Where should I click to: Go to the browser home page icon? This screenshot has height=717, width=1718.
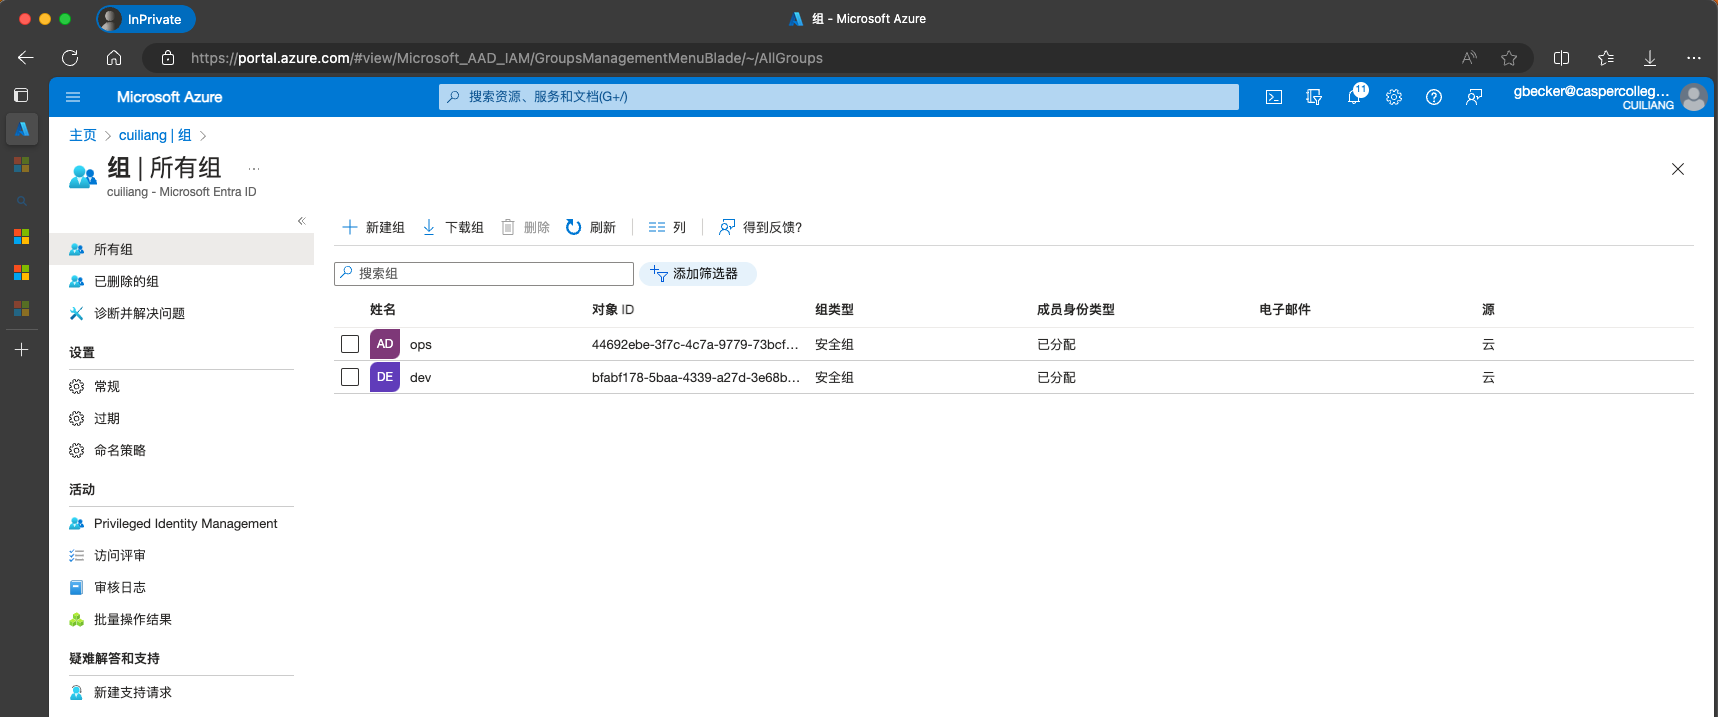[114, 58]
